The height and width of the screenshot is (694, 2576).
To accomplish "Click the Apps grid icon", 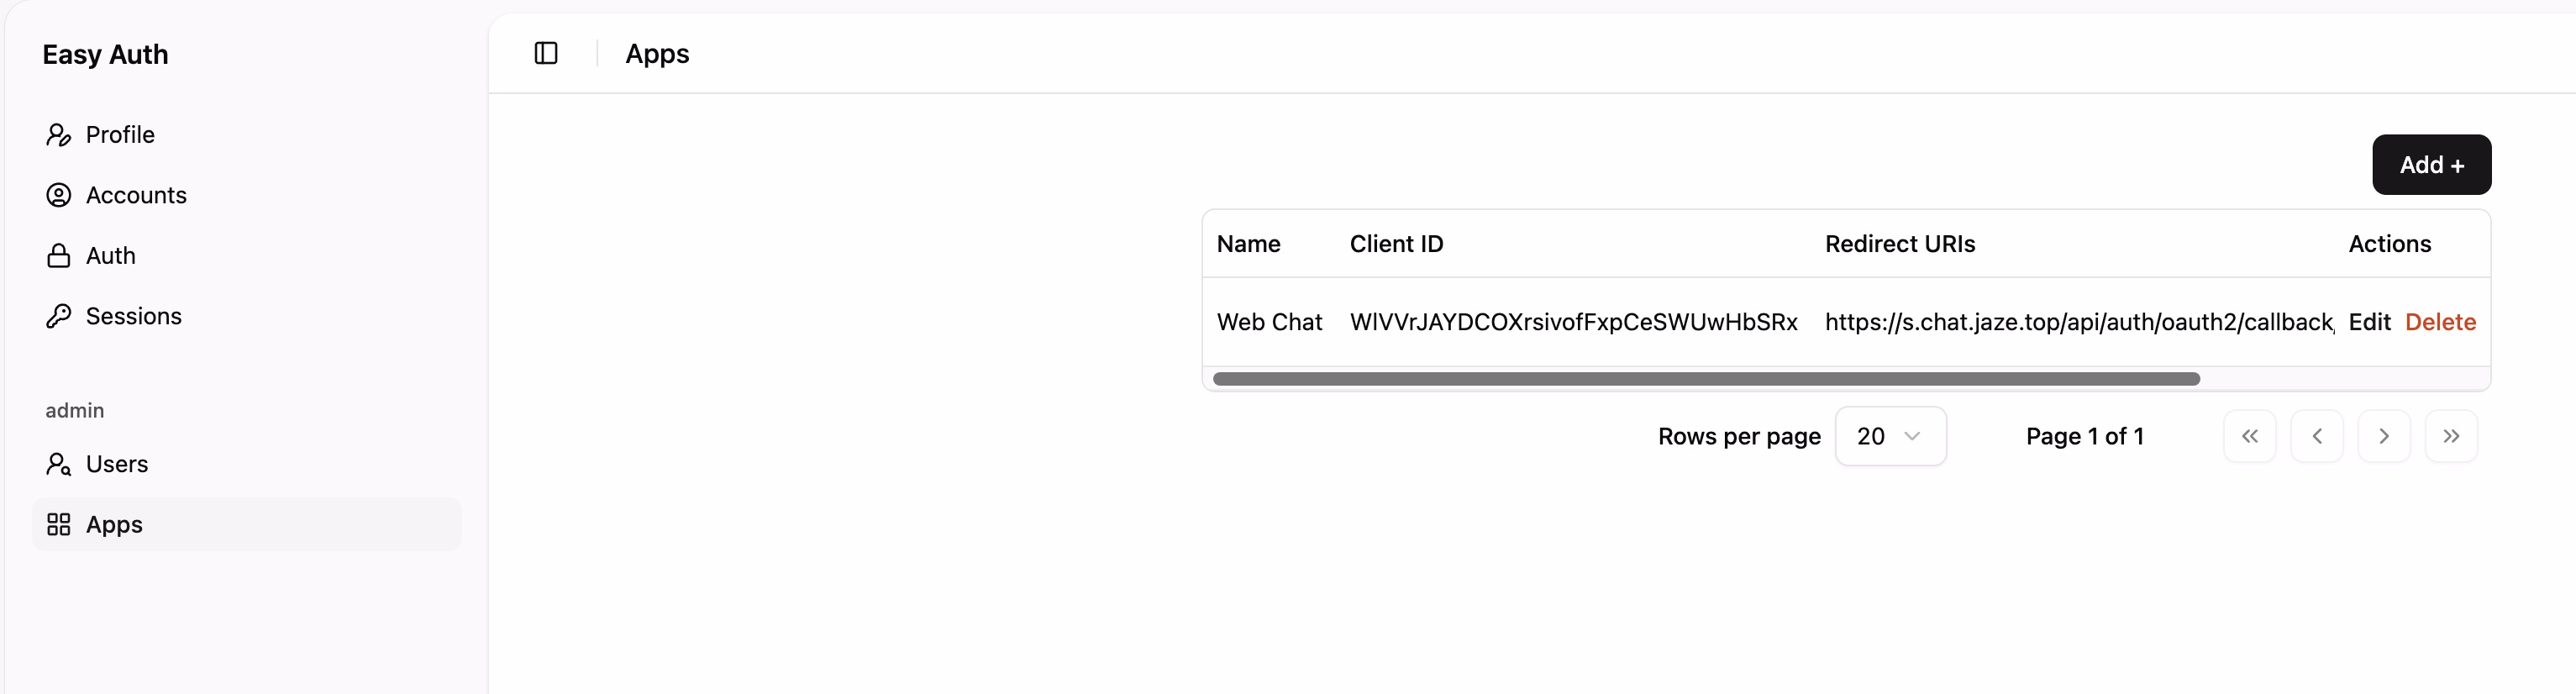I will [x=59, y=524].
